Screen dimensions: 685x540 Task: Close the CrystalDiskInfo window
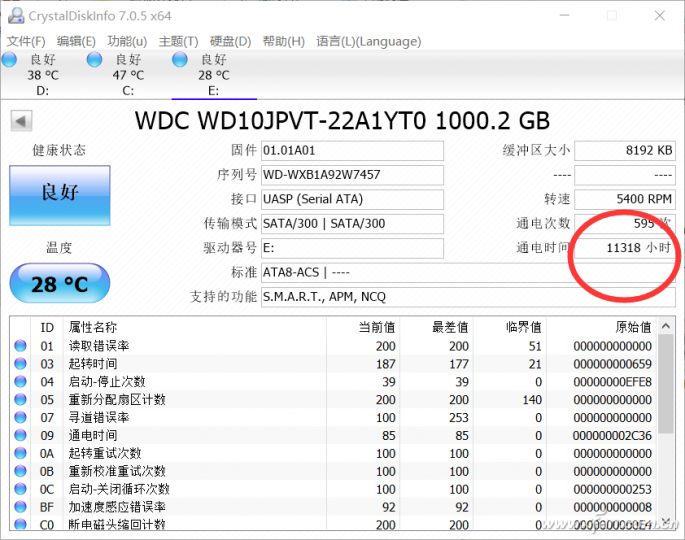660,16
